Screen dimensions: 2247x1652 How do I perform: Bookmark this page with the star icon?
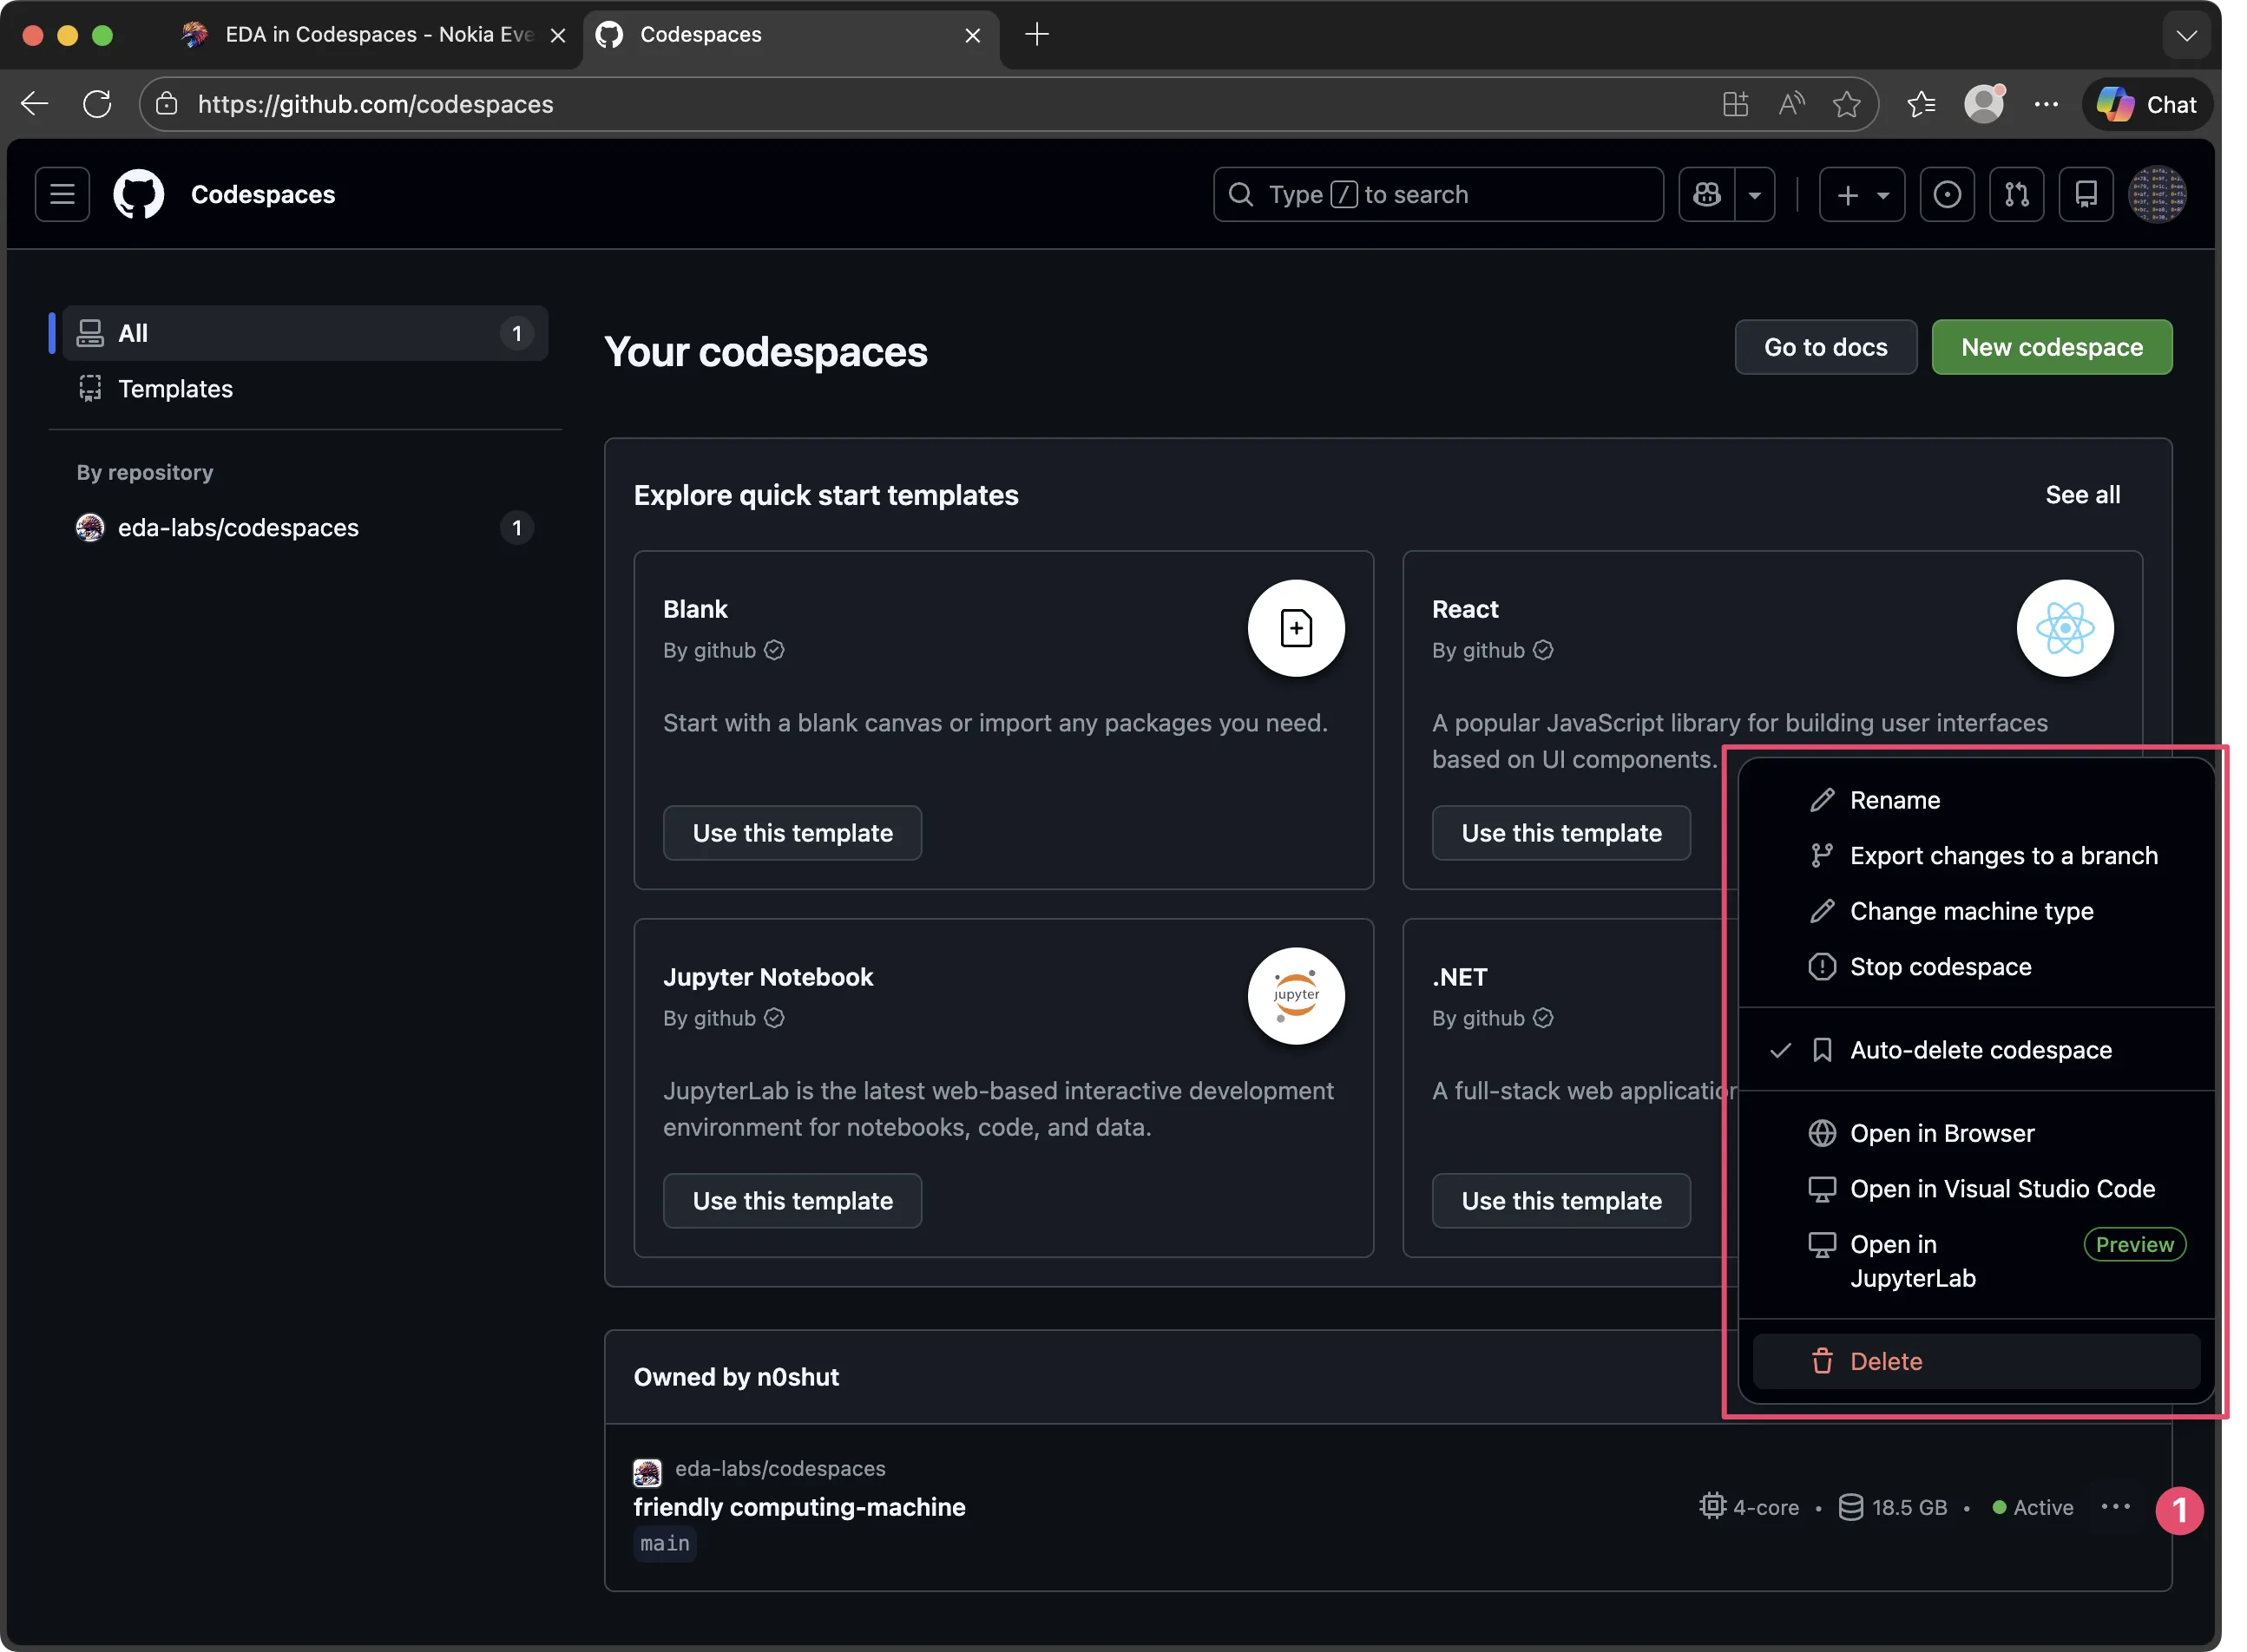click(1846, 104)
